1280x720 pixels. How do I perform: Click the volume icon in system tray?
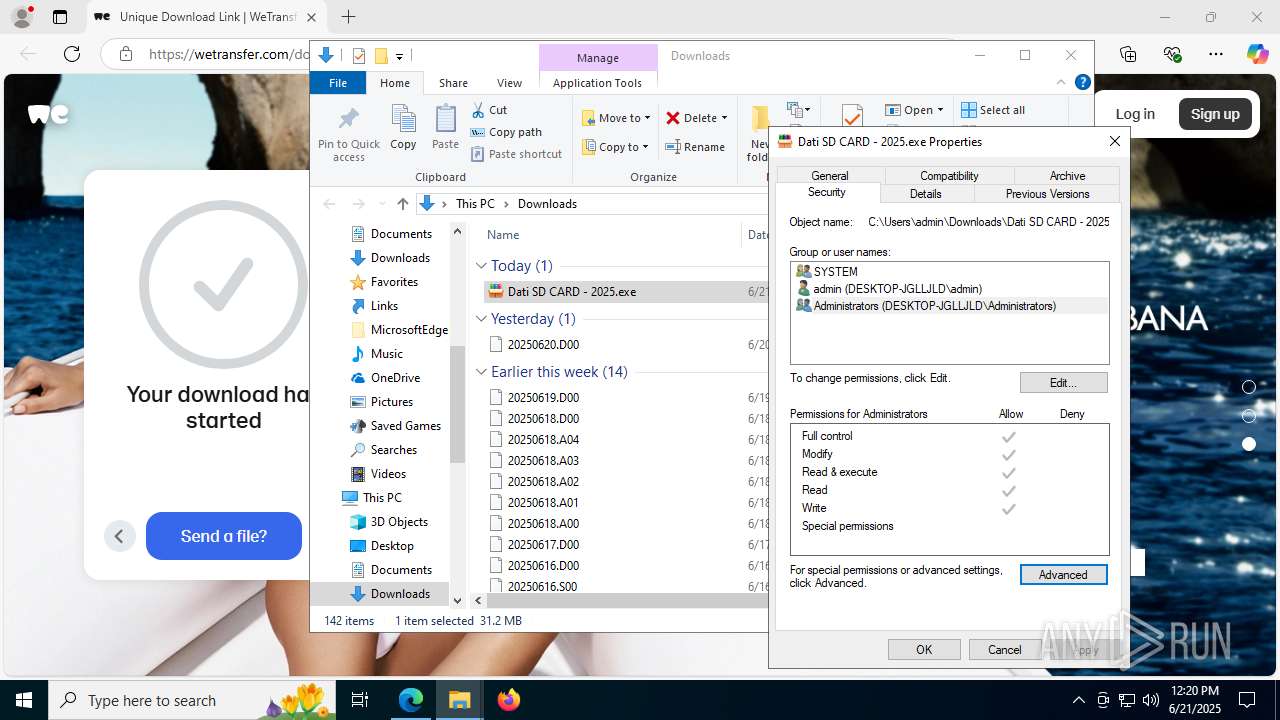[1150, 700]
